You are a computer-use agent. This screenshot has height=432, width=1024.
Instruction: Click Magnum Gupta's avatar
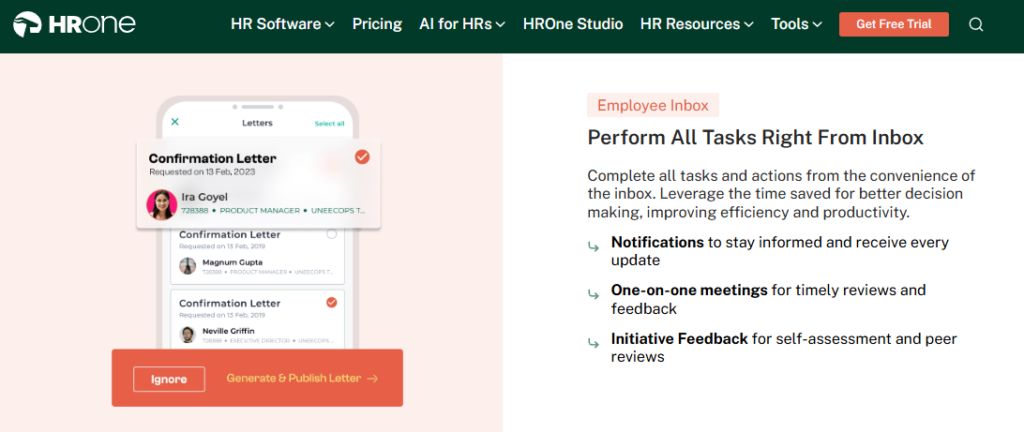point(187,266)
